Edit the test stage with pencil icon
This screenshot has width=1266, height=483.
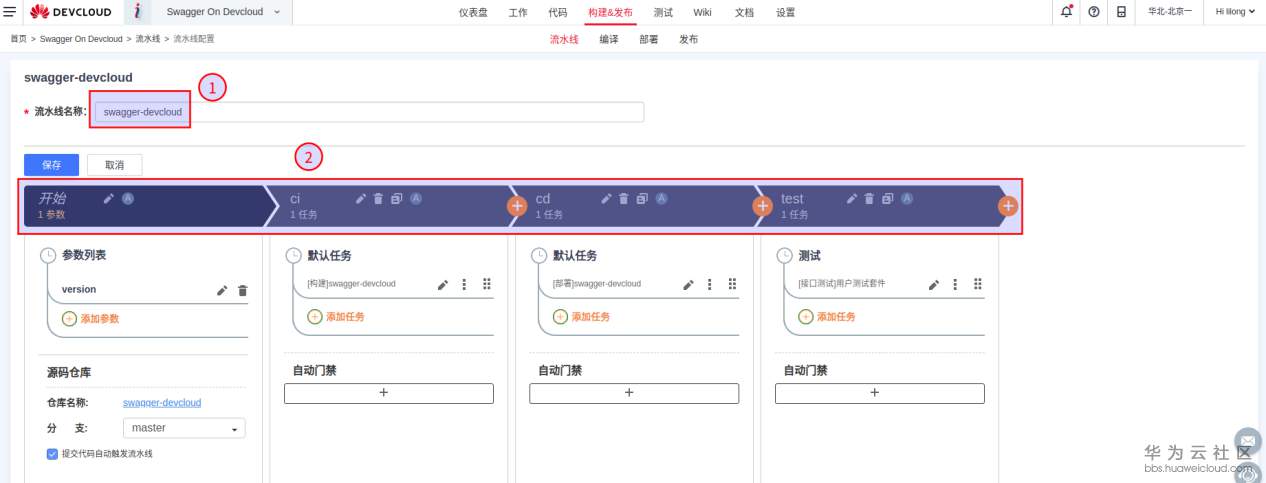(x=852, y=199)
